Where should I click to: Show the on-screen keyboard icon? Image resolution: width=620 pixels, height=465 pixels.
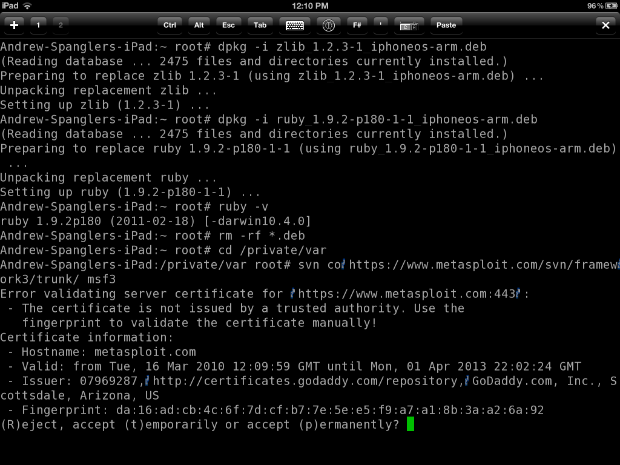pyautogui.click(x=295, y=24)
